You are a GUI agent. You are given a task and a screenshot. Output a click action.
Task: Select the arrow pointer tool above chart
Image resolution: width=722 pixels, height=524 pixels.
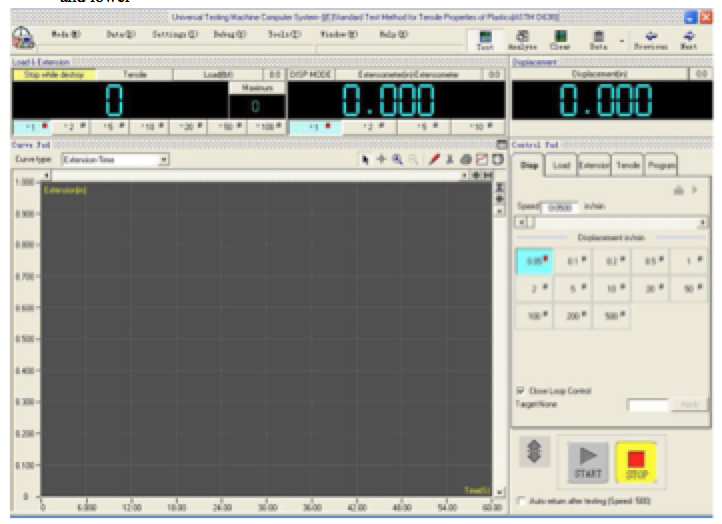(367, 159)
